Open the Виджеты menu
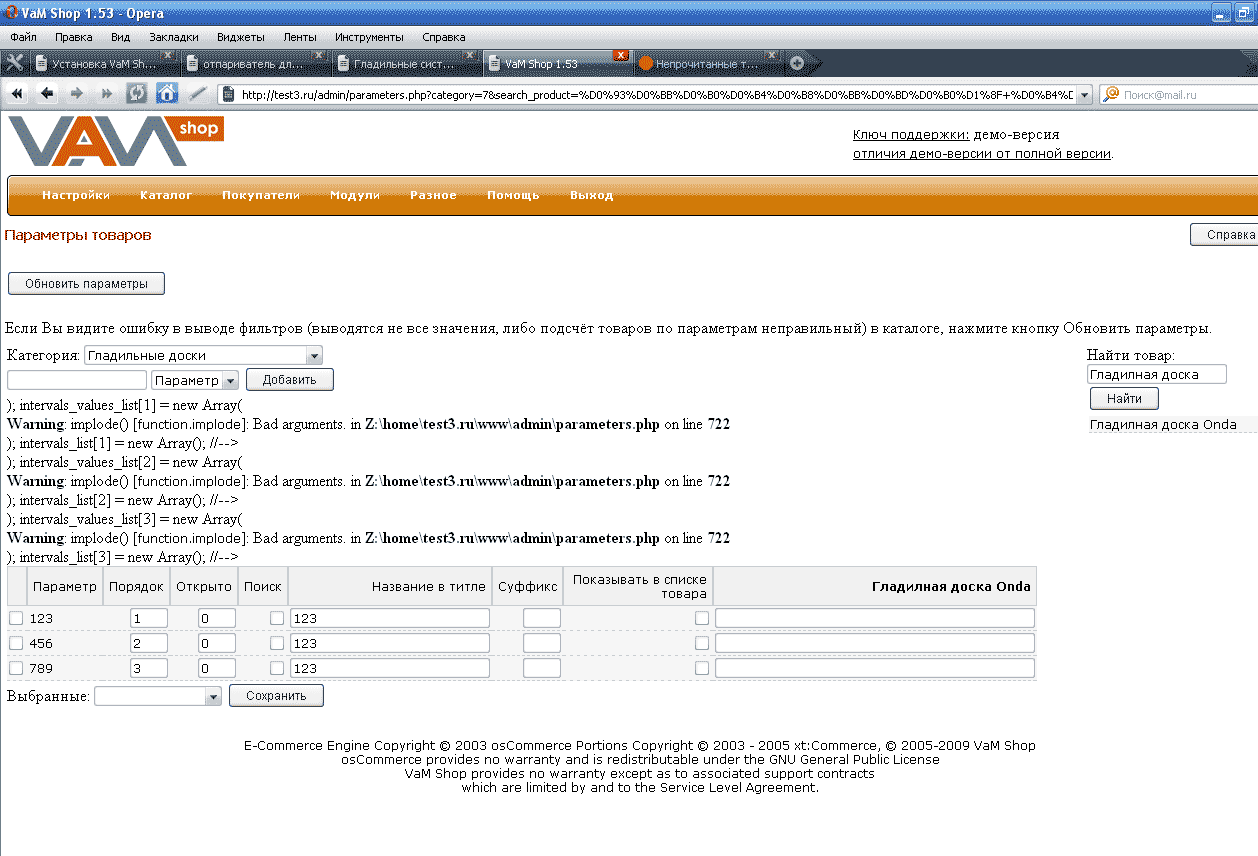This screenshot has height=856, width=1258. pyautogui.click(x=241, y=37)
